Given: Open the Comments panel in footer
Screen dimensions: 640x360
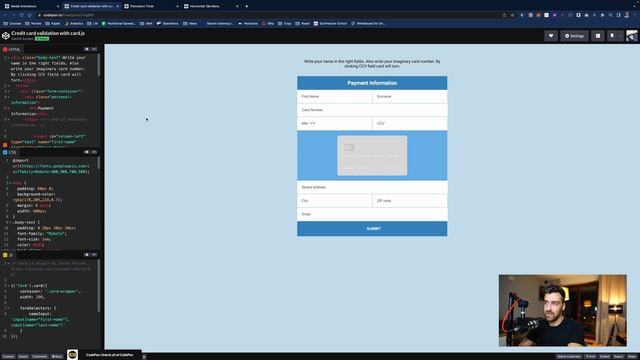Looking at the screenshot, I should click(40, 356).
